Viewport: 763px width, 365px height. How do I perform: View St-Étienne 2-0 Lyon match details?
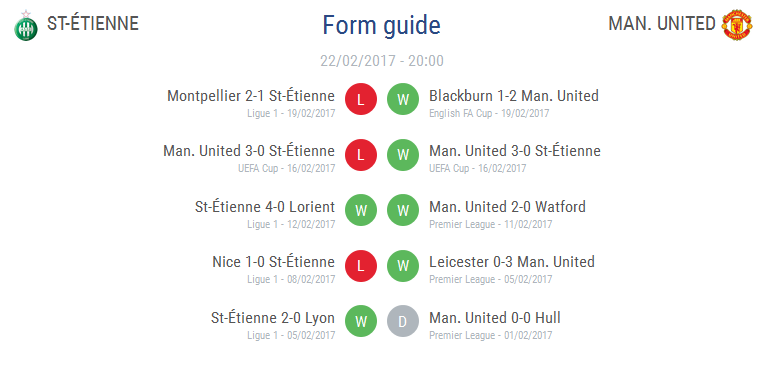coord(273,318)
